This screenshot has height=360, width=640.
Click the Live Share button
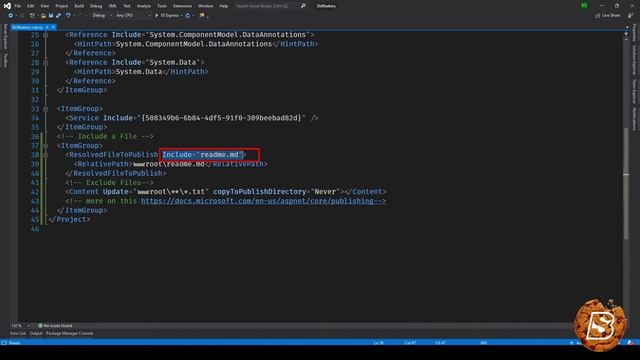[607, 16]
